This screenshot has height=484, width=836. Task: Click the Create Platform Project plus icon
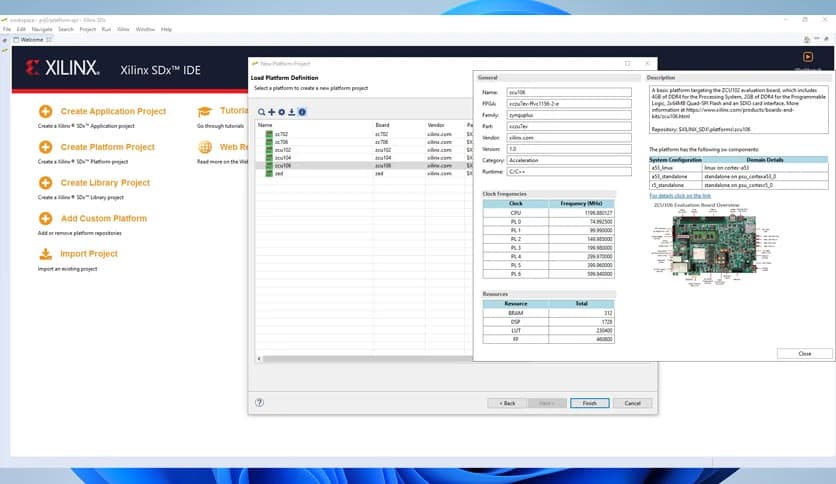click(45, 147)
